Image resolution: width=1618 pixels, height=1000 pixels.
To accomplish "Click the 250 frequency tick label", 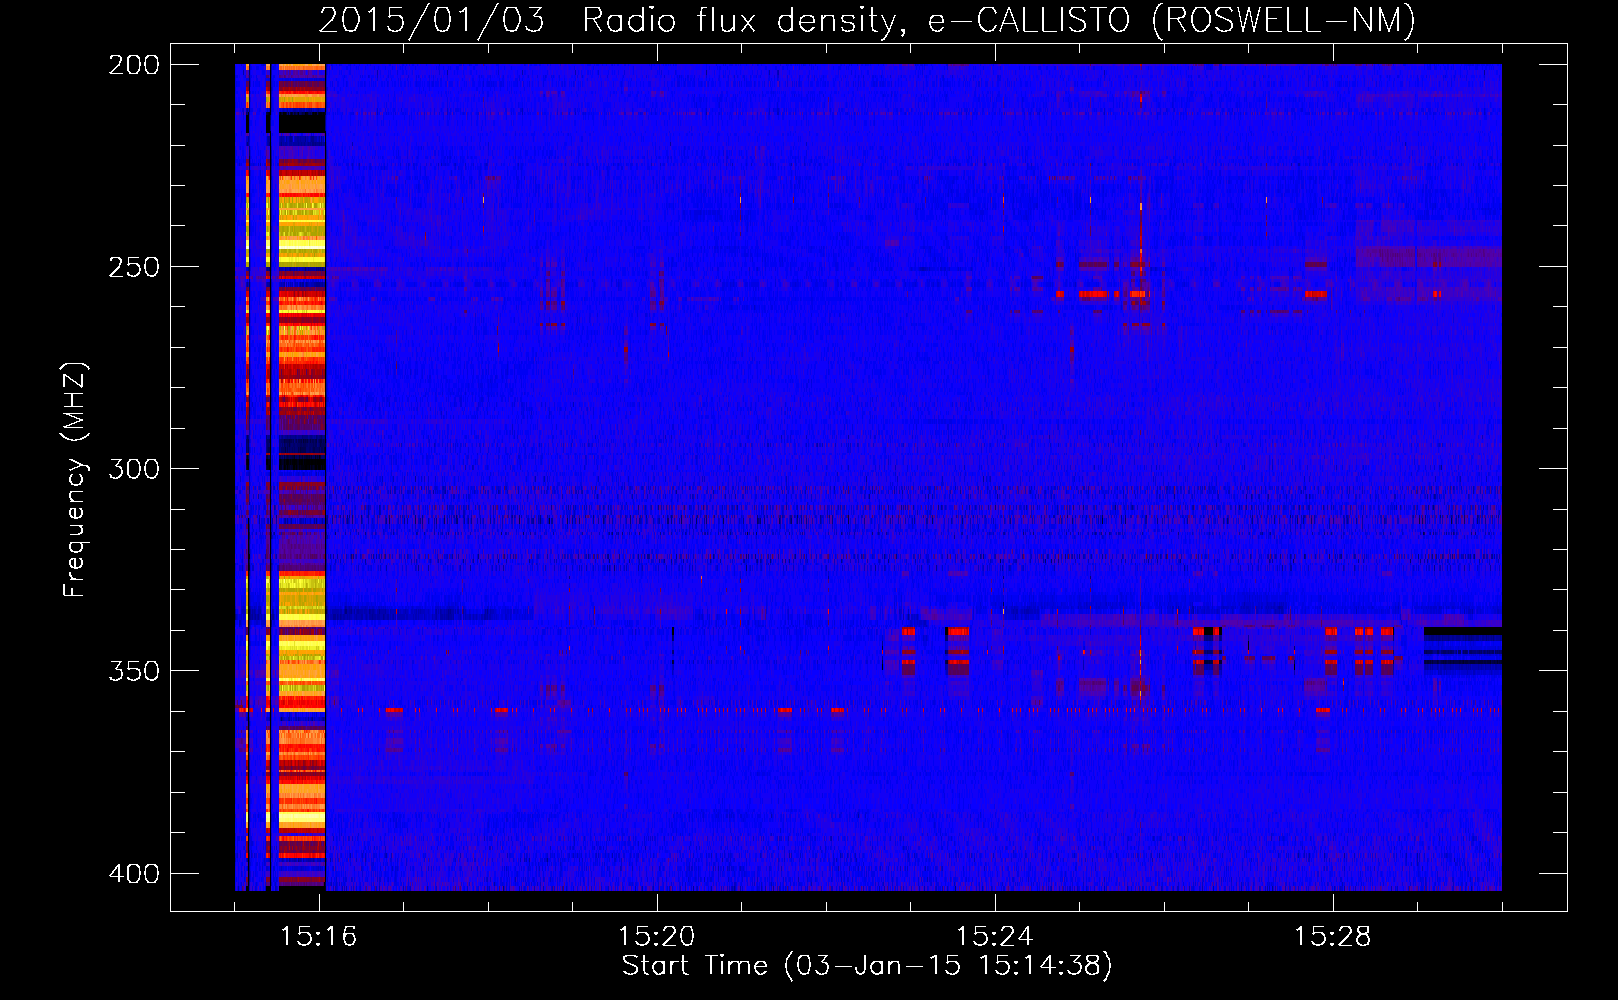I will 134,267.
